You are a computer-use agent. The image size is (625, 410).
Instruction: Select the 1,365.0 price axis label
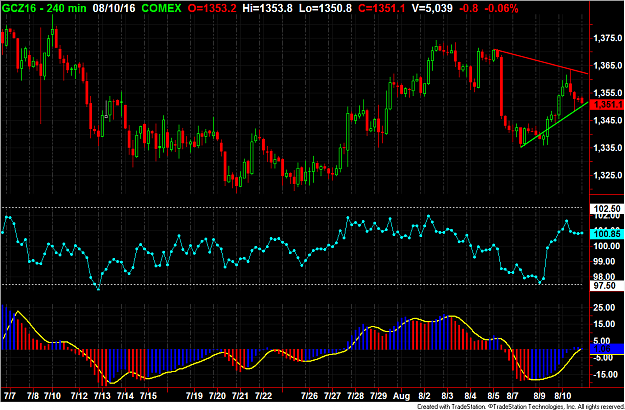[x=608, y=65]
